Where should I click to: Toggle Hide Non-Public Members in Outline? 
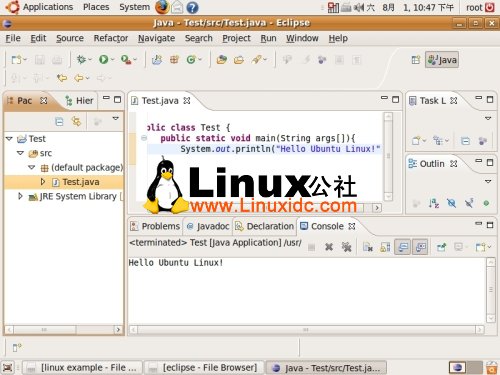486,203
